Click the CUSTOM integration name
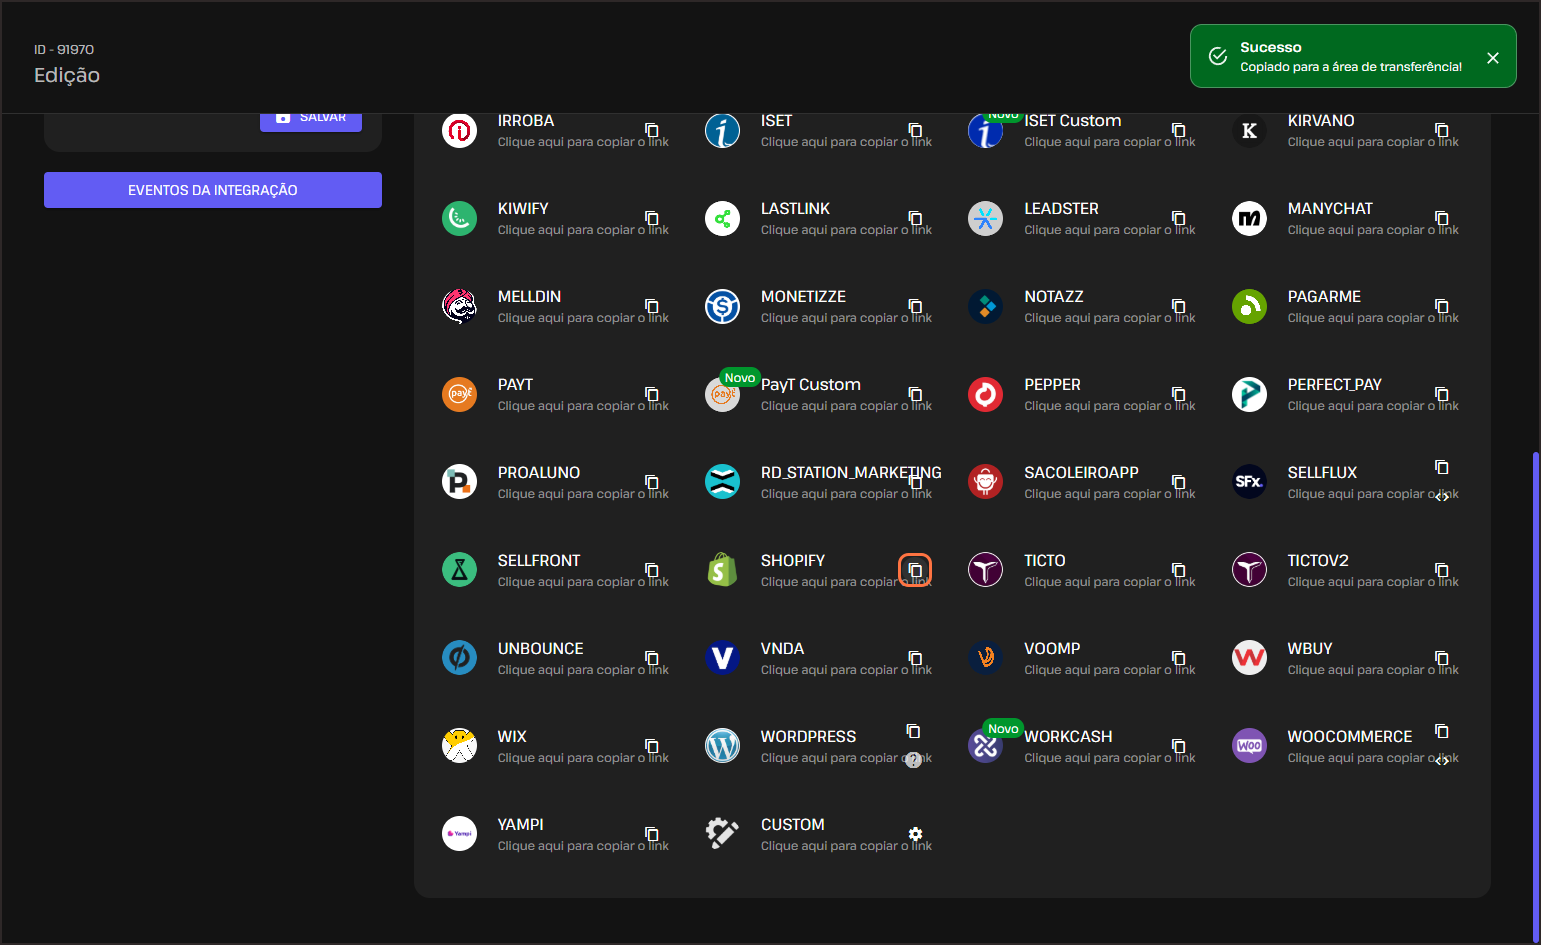 click(x=793, y=825)
